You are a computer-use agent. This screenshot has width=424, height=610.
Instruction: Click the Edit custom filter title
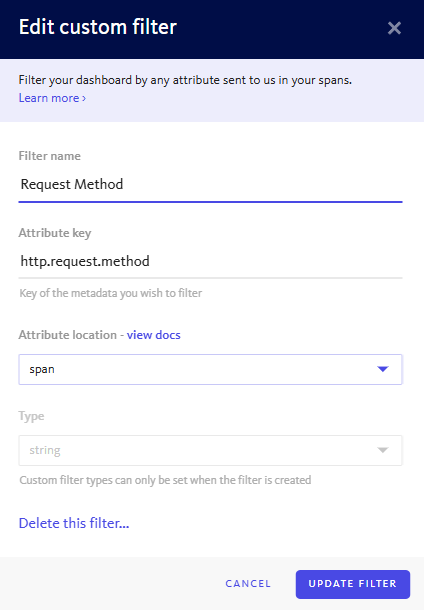(x=98, y=27)
